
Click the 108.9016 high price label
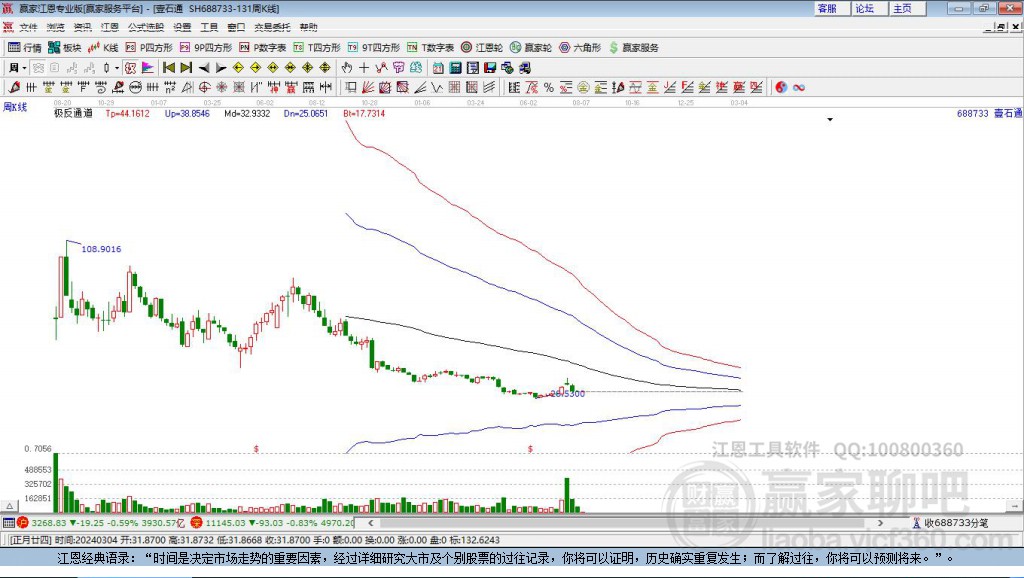coord(101,249)
